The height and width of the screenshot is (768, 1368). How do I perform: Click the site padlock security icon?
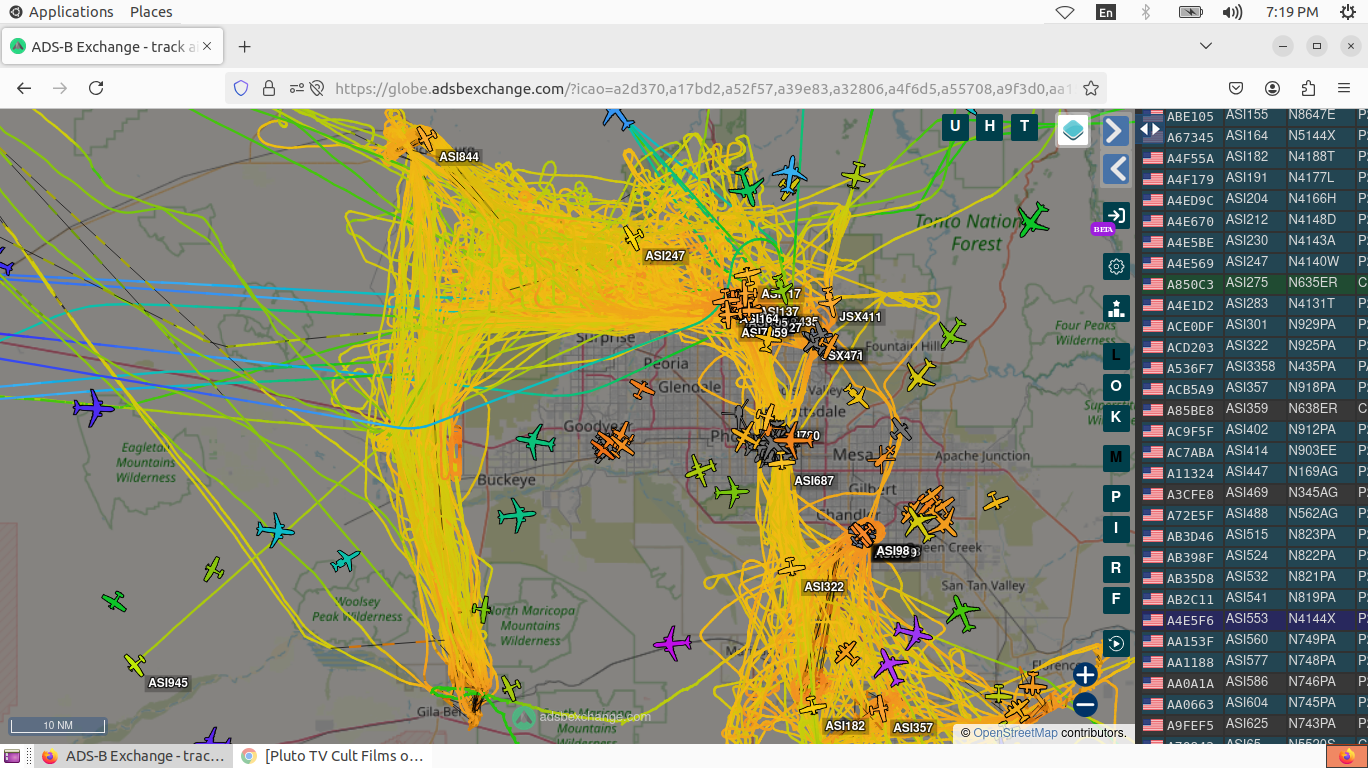pyautogui.click(x=268, y=88)
